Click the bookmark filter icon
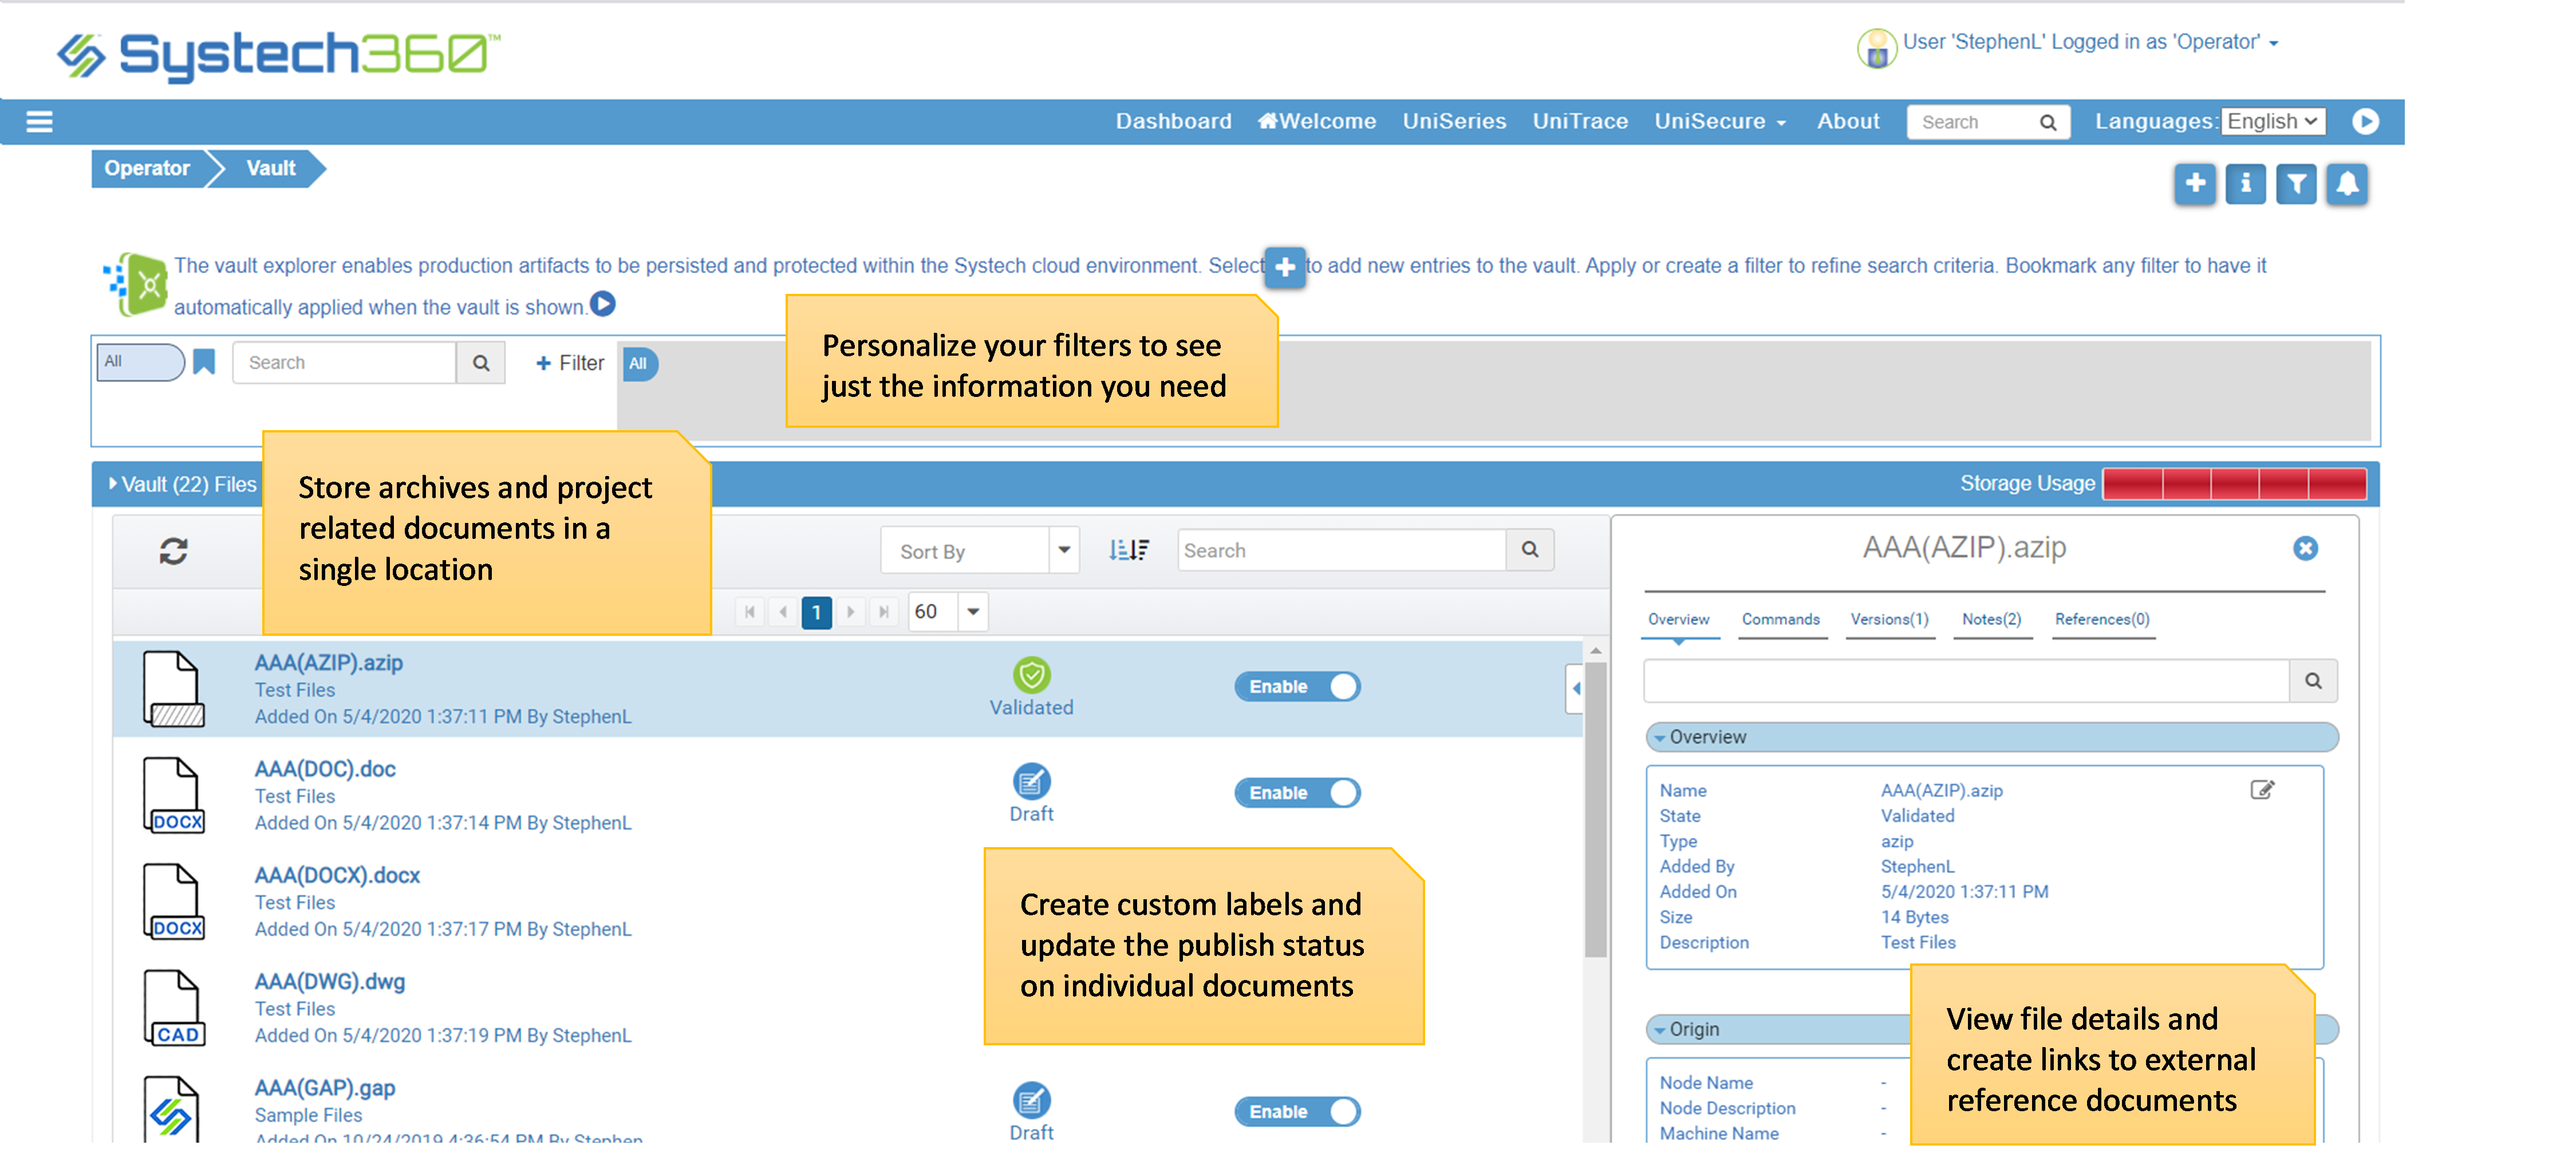 click(204, 362)
